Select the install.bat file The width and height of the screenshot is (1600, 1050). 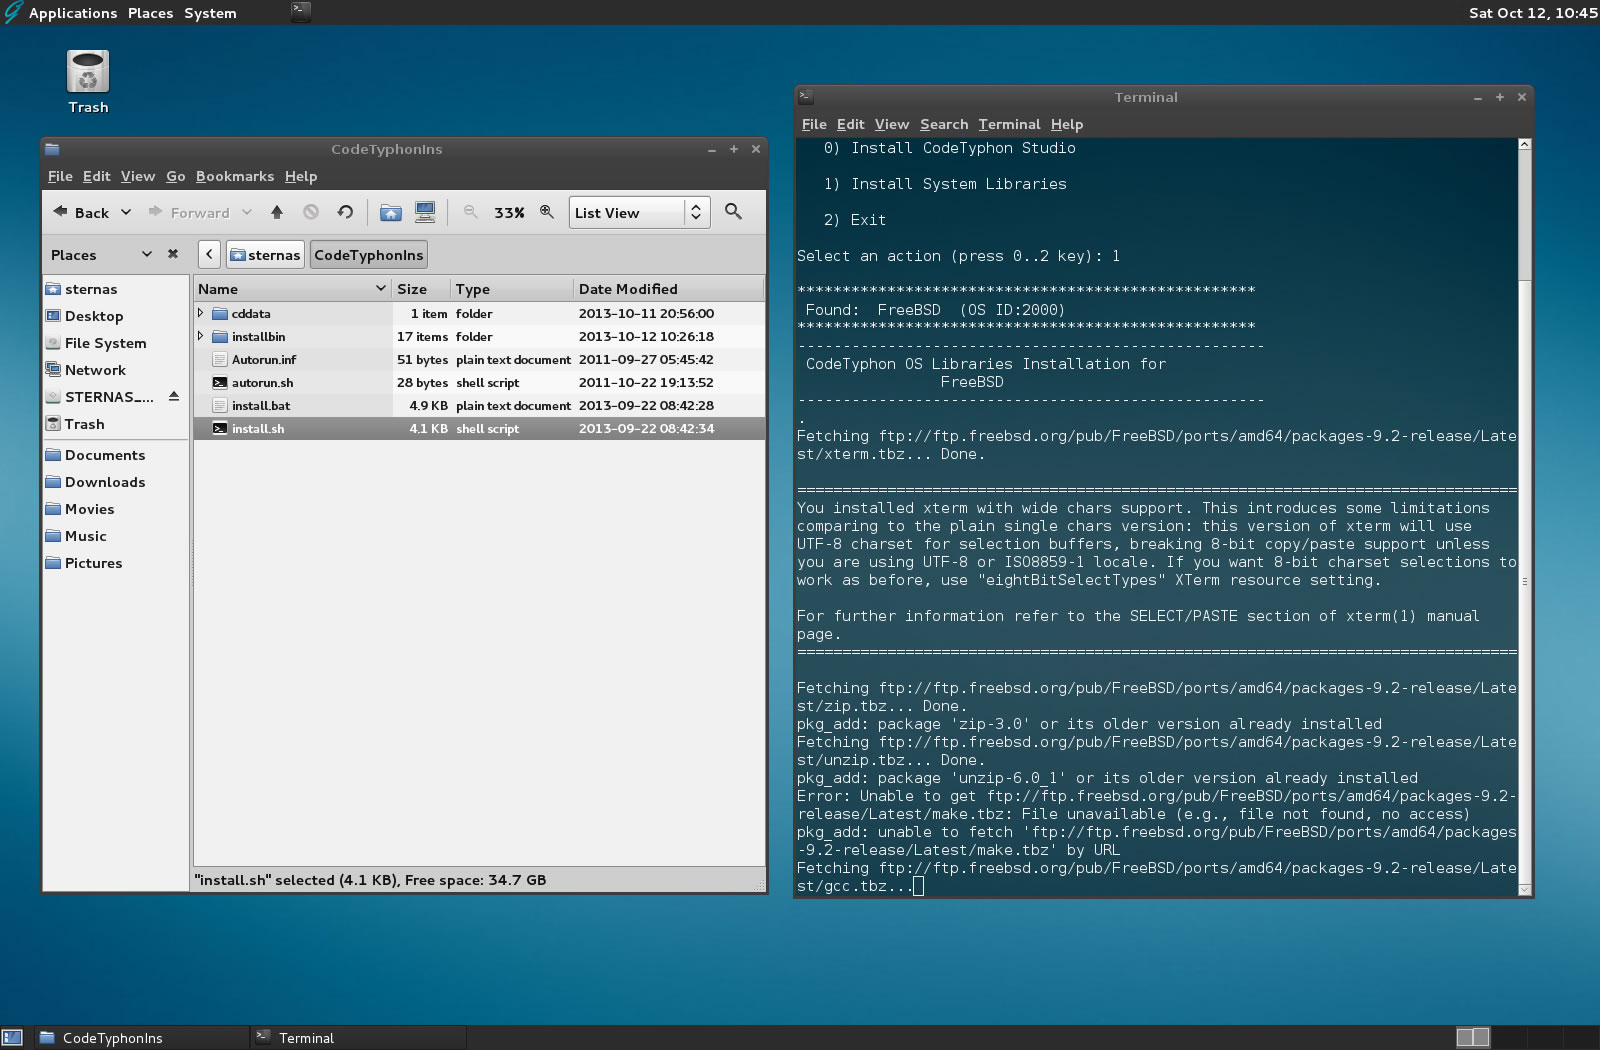point(479,405)
